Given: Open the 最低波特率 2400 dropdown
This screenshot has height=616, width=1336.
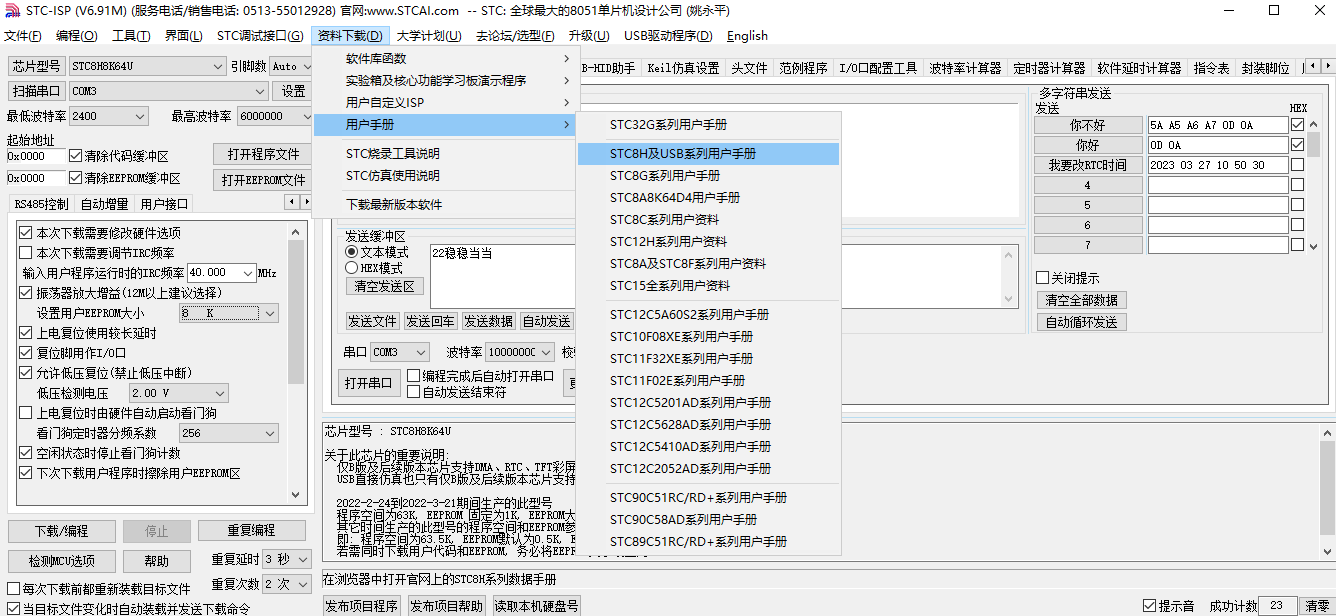Looking at the screenshot, I should point(109,116).
